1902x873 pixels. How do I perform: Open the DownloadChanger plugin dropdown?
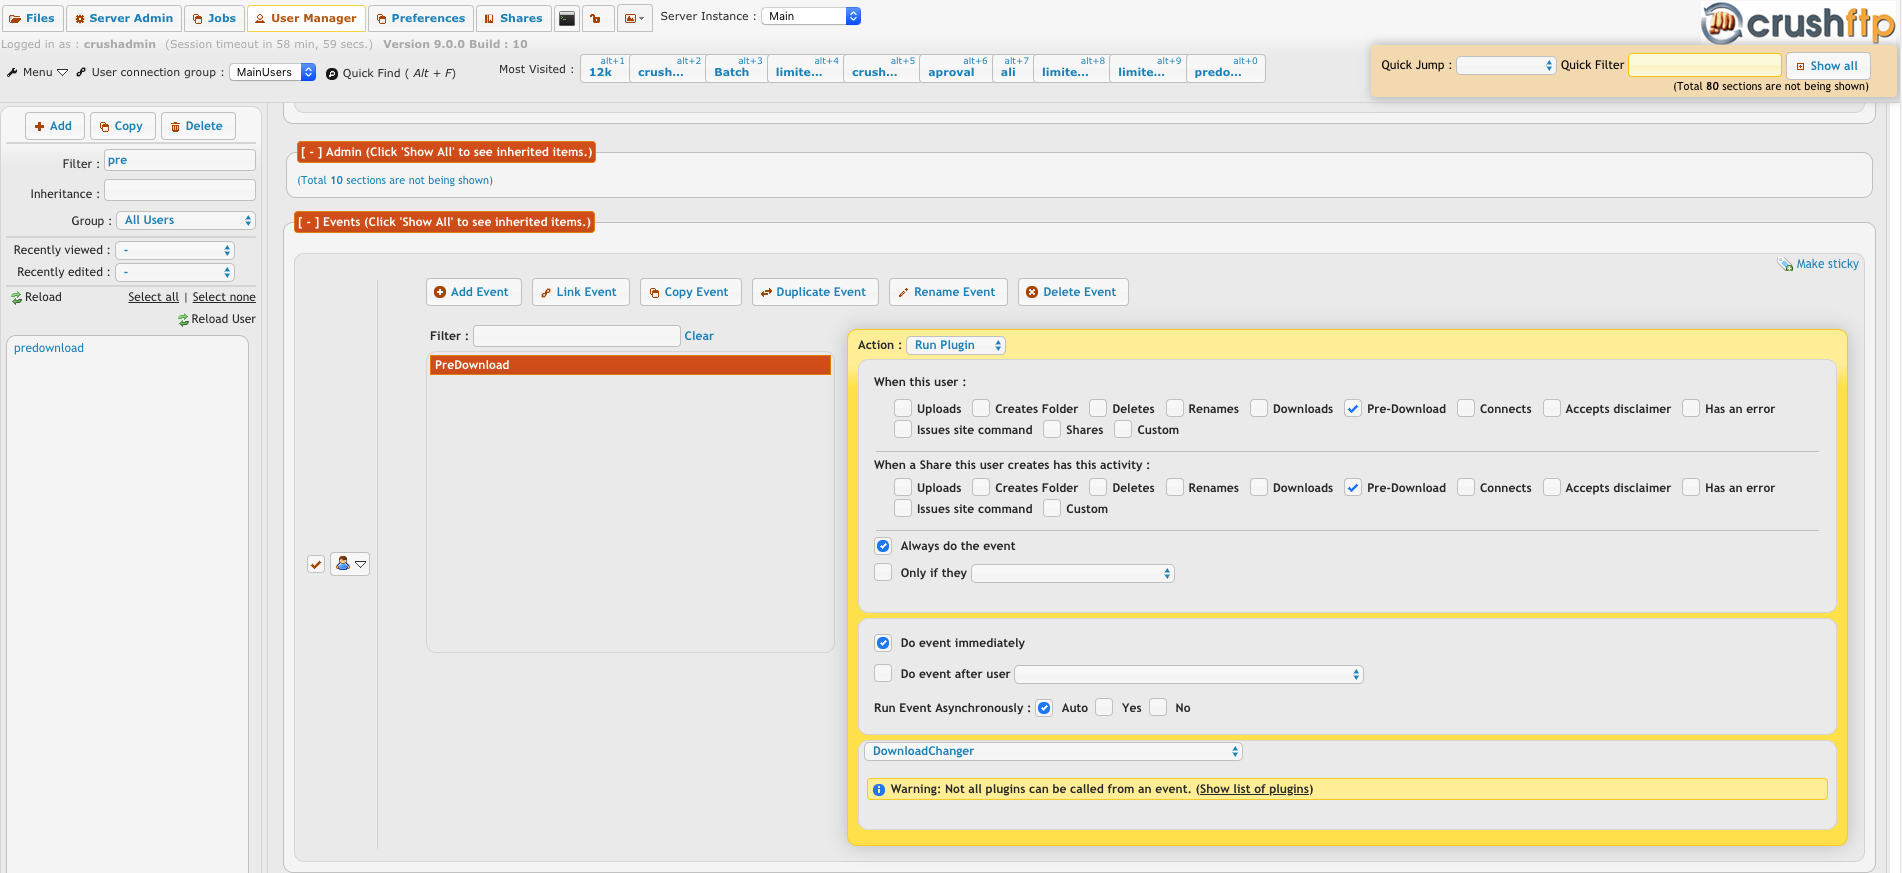click(1053, 752)
